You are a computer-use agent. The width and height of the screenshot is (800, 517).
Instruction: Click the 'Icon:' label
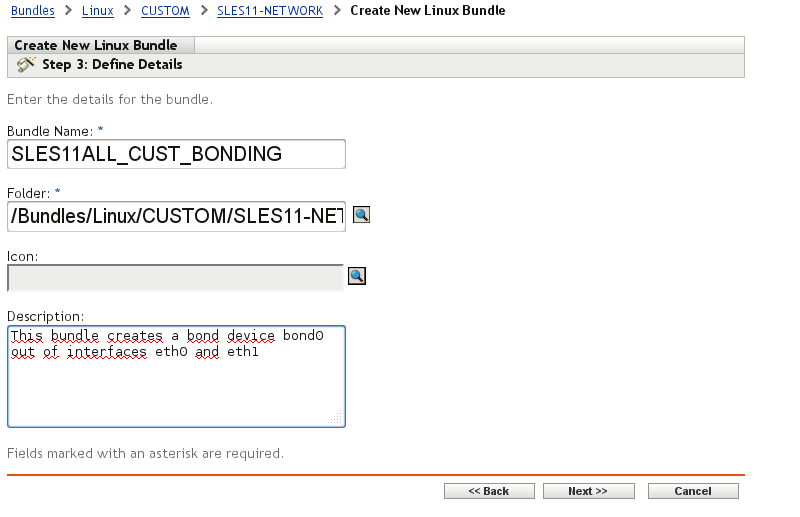(22, 256)
